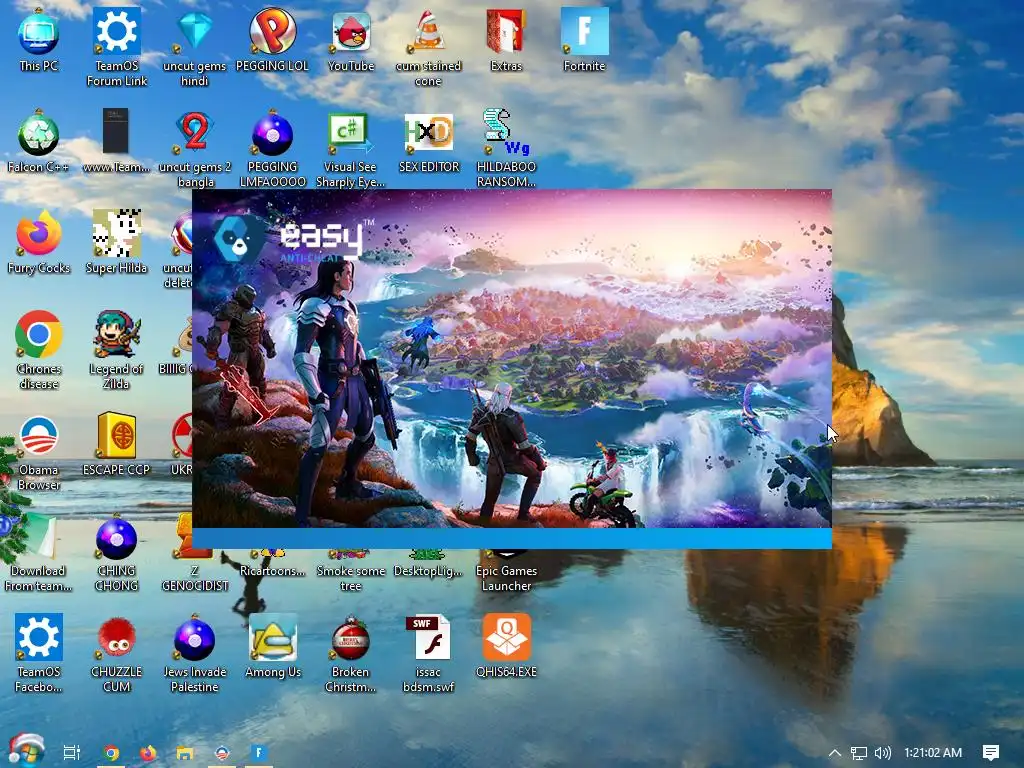Switch to Fortnite taskbar button
This screenshot has height=768, width=1024.
[x=259, y=753]
